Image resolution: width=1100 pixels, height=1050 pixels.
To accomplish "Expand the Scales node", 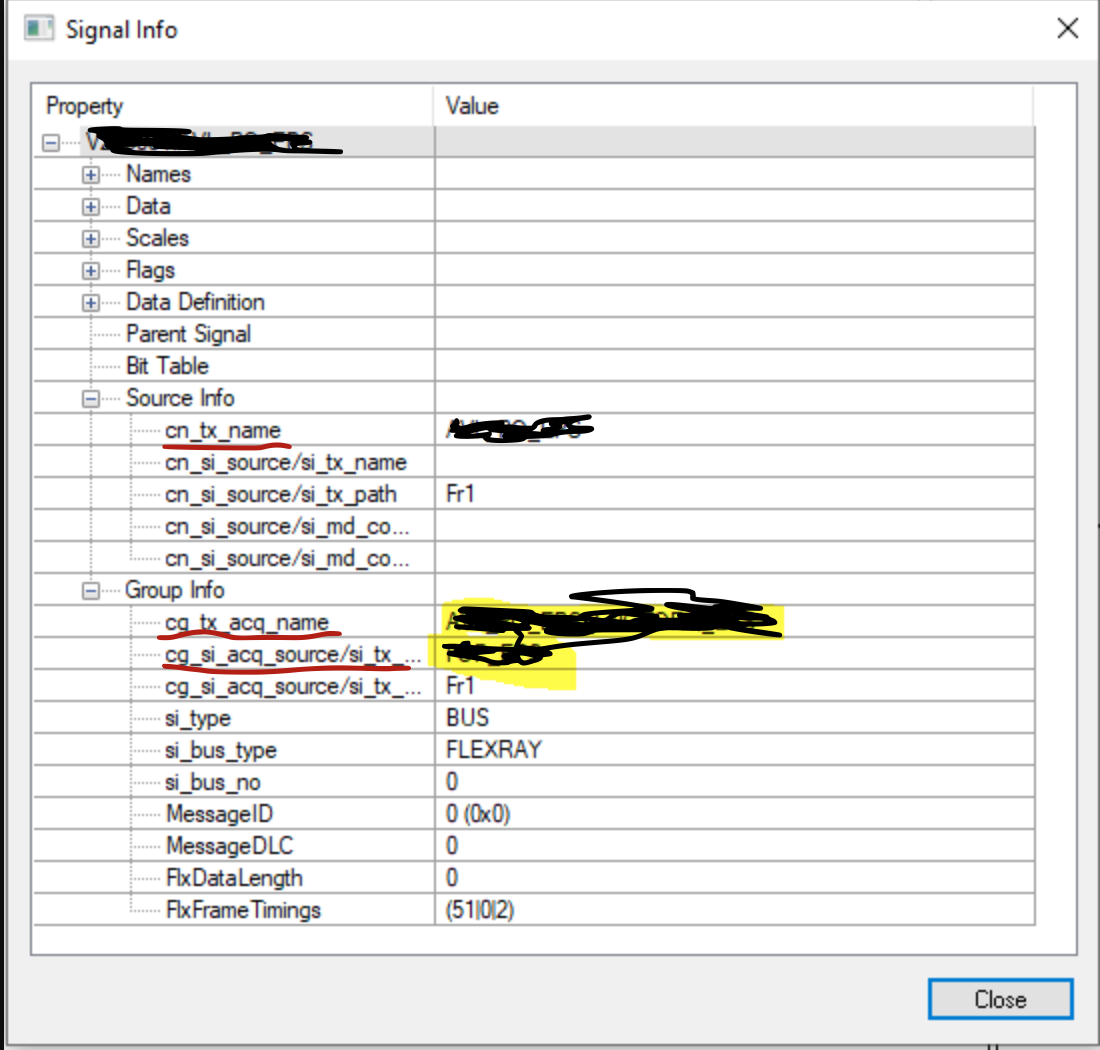I will (90, 238).
